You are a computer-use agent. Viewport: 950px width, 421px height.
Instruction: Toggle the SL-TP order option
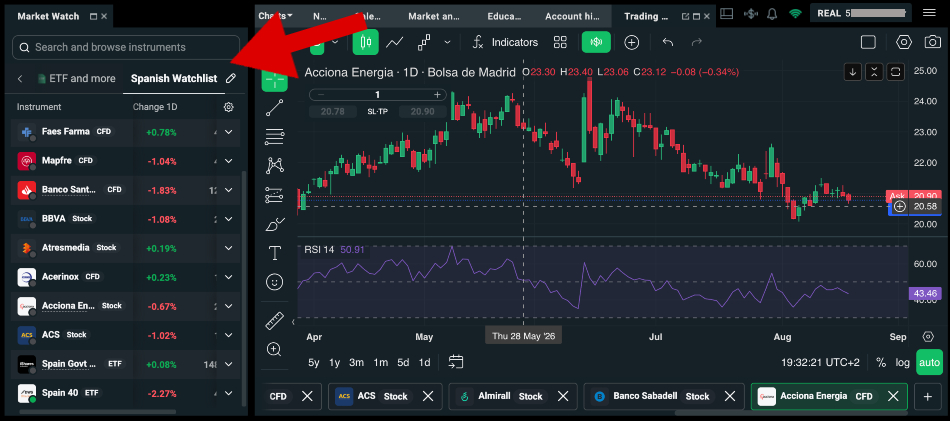(378, 111)
